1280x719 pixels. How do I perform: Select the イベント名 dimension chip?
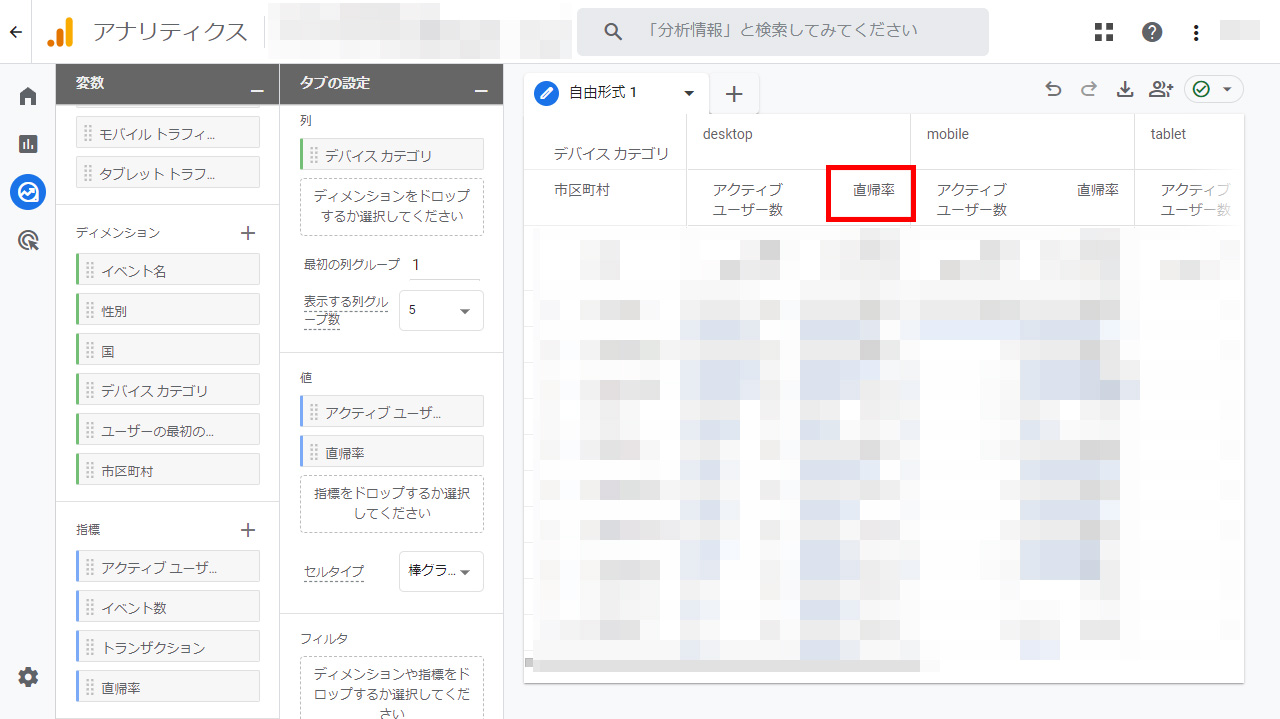point(168,270)
